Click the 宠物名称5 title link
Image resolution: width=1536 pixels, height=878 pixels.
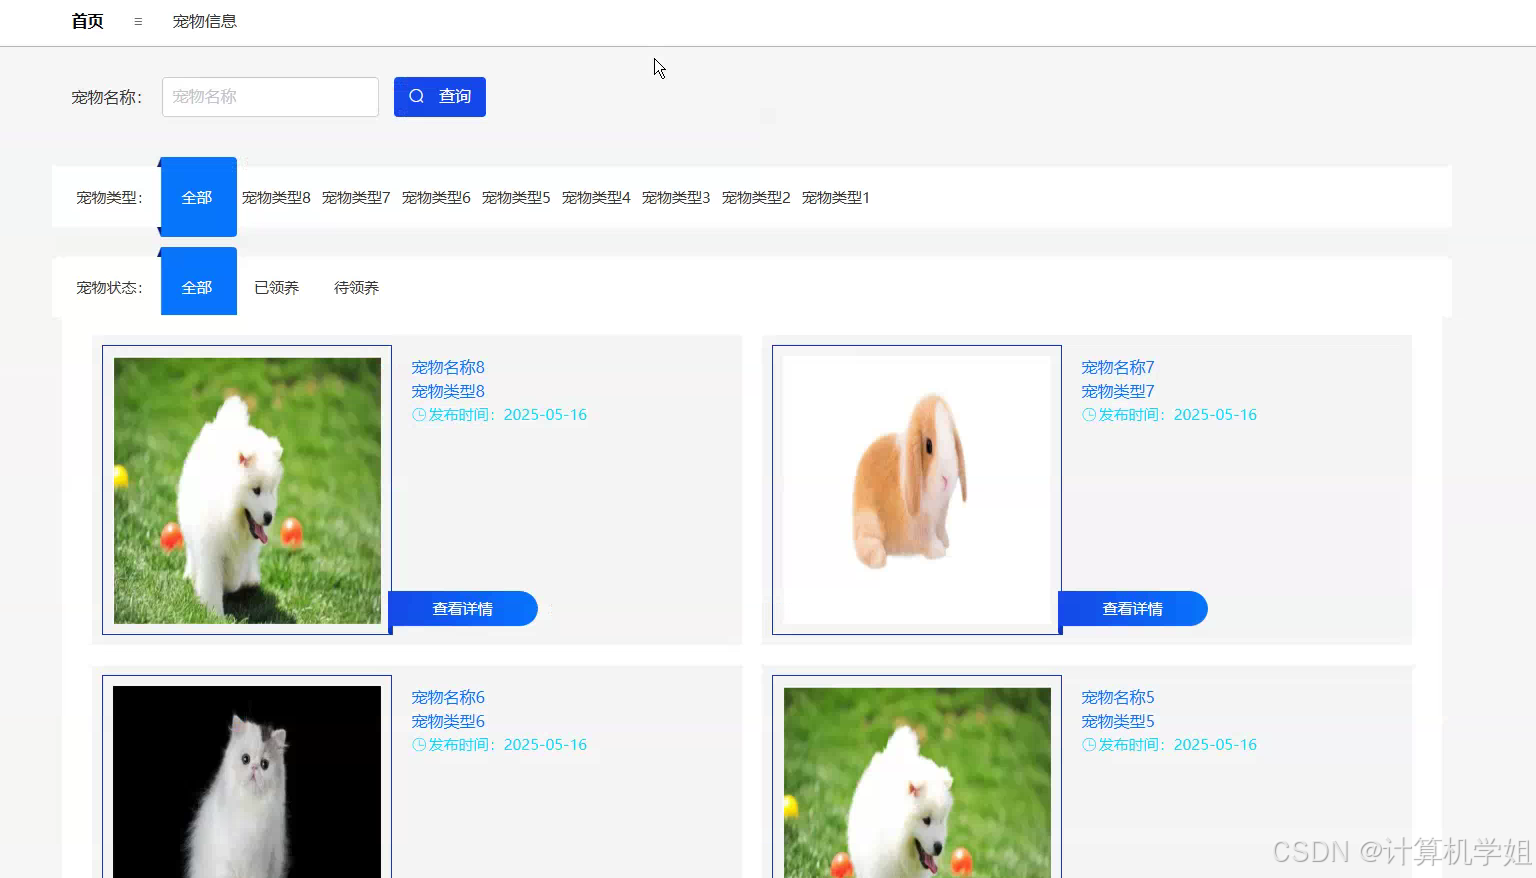(x=1118, y=697)
